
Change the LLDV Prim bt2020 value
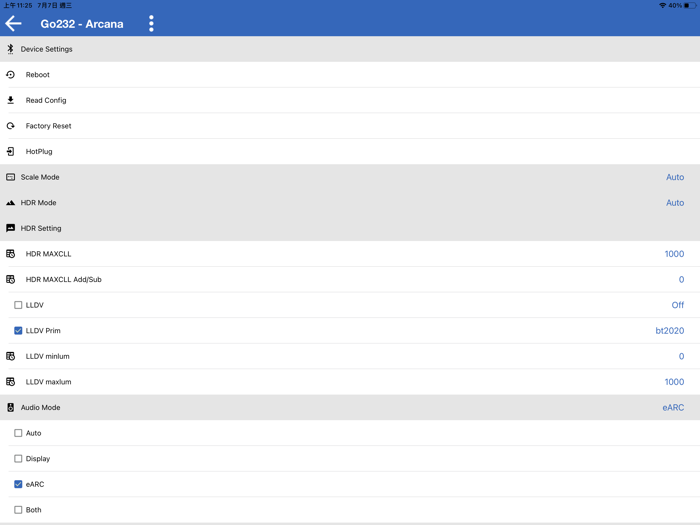(670, 331)
